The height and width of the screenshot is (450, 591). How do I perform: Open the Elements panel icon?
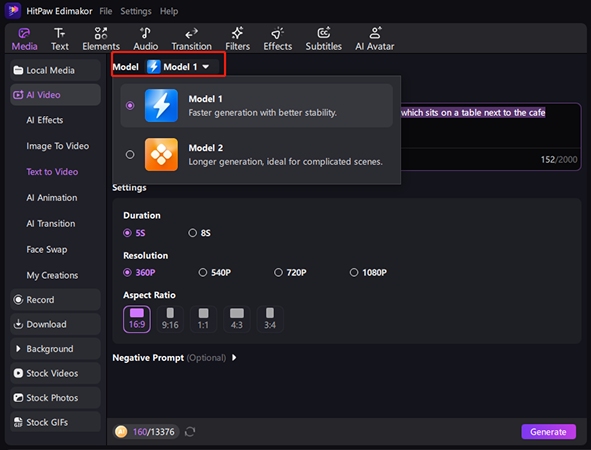point(101,33)
